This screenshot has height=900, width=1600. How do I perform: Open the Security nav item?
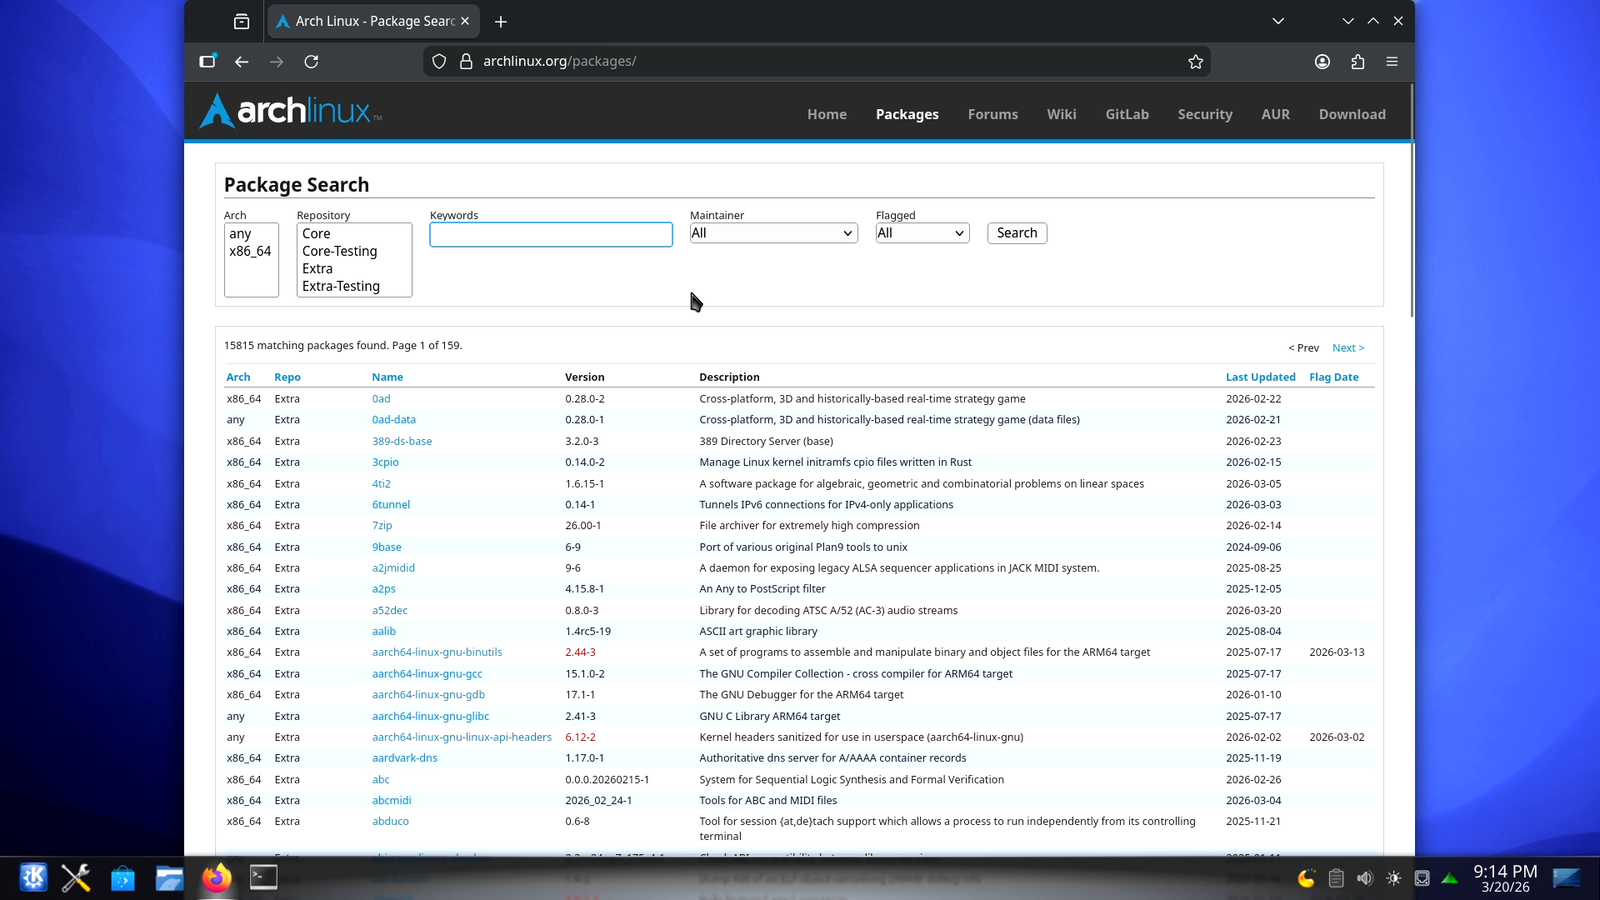(x=1205, y=114)
